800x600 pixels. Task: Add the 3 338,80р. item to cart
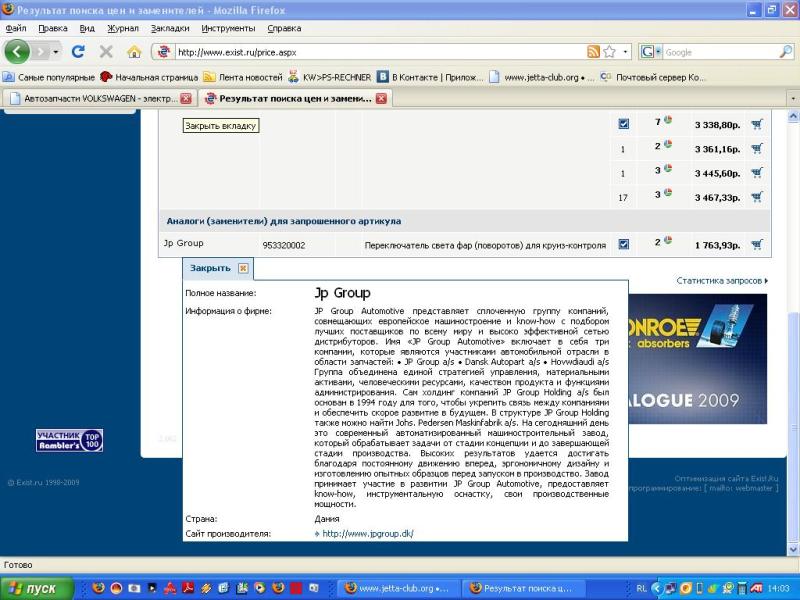[757, 124]
